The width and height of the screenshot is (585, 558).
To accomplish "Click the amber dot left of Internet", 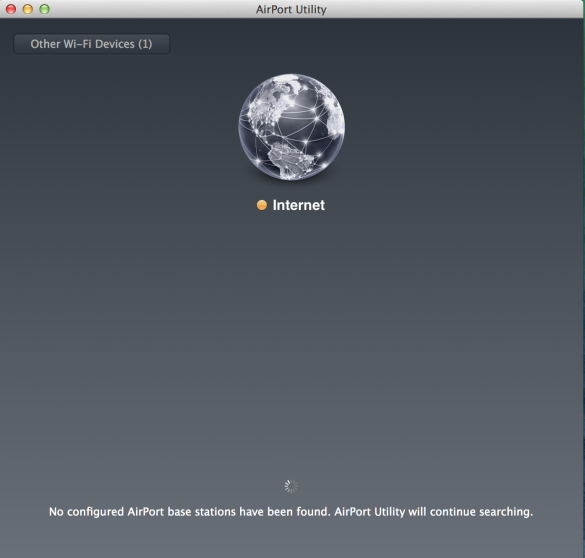I will pyautogui.click(x=262, y=205).
